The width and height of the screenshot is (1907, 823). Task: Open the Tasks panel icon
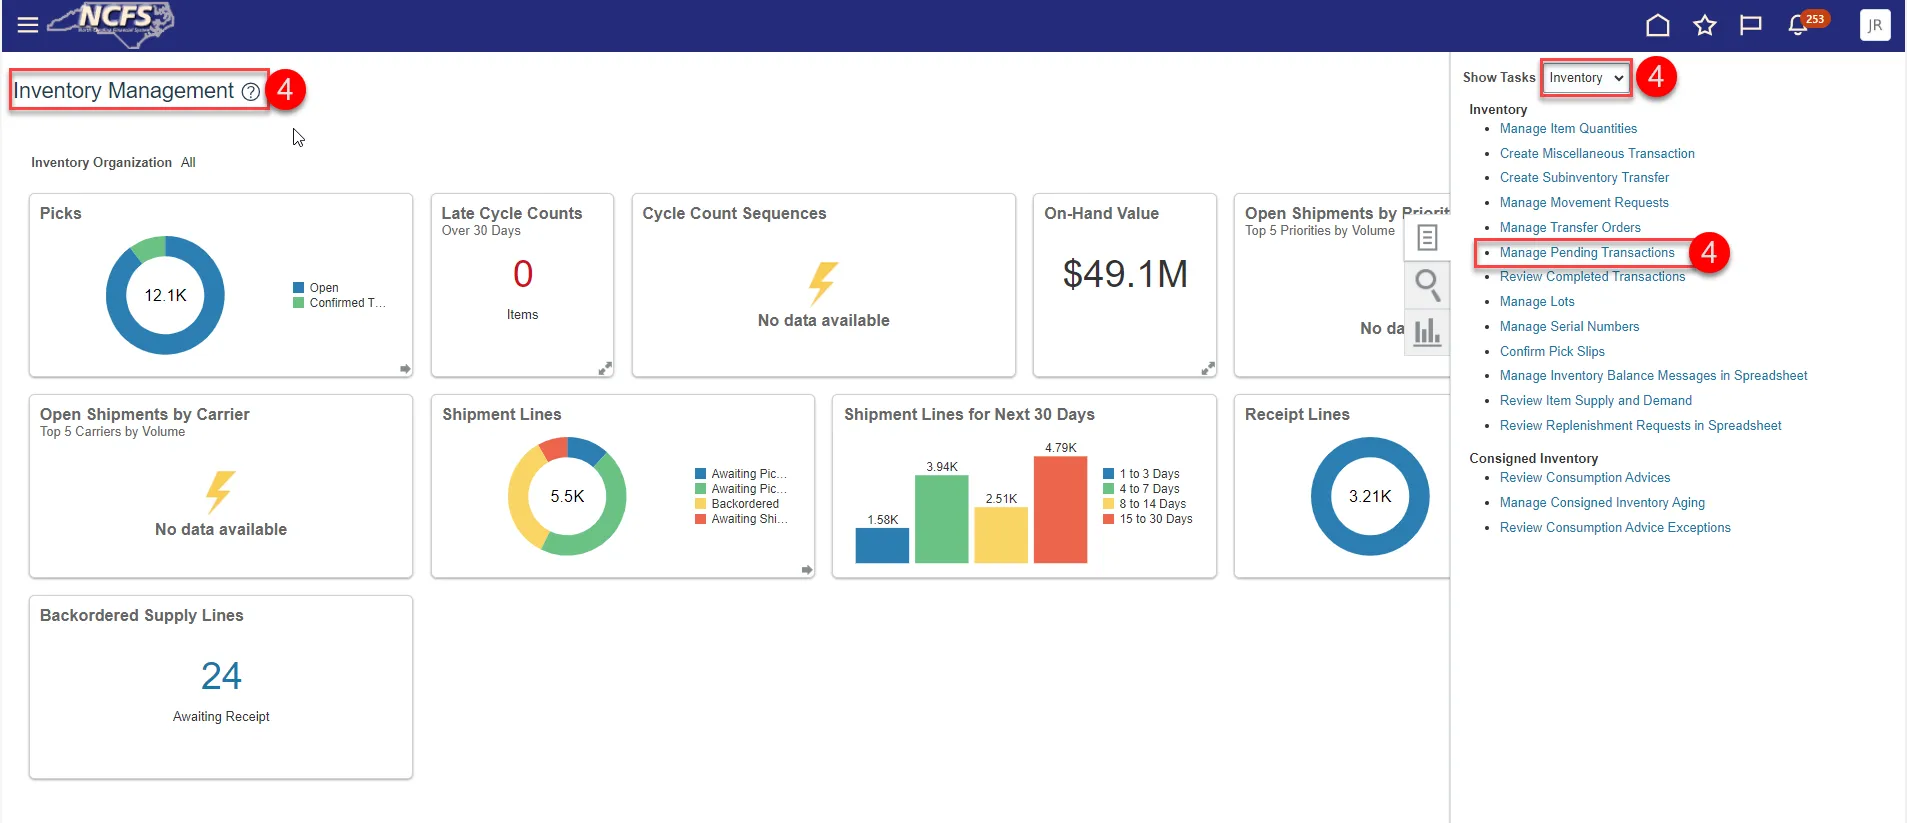(1427, 237)
